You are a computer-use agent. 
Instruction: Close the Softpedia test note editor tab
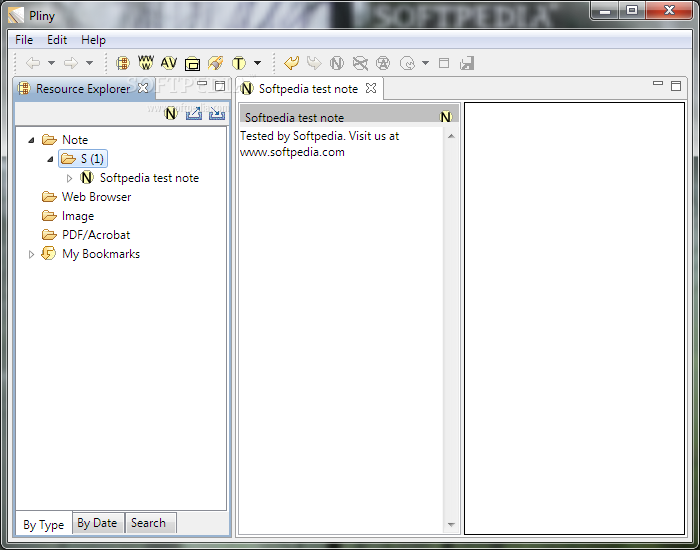pos(371,88)
